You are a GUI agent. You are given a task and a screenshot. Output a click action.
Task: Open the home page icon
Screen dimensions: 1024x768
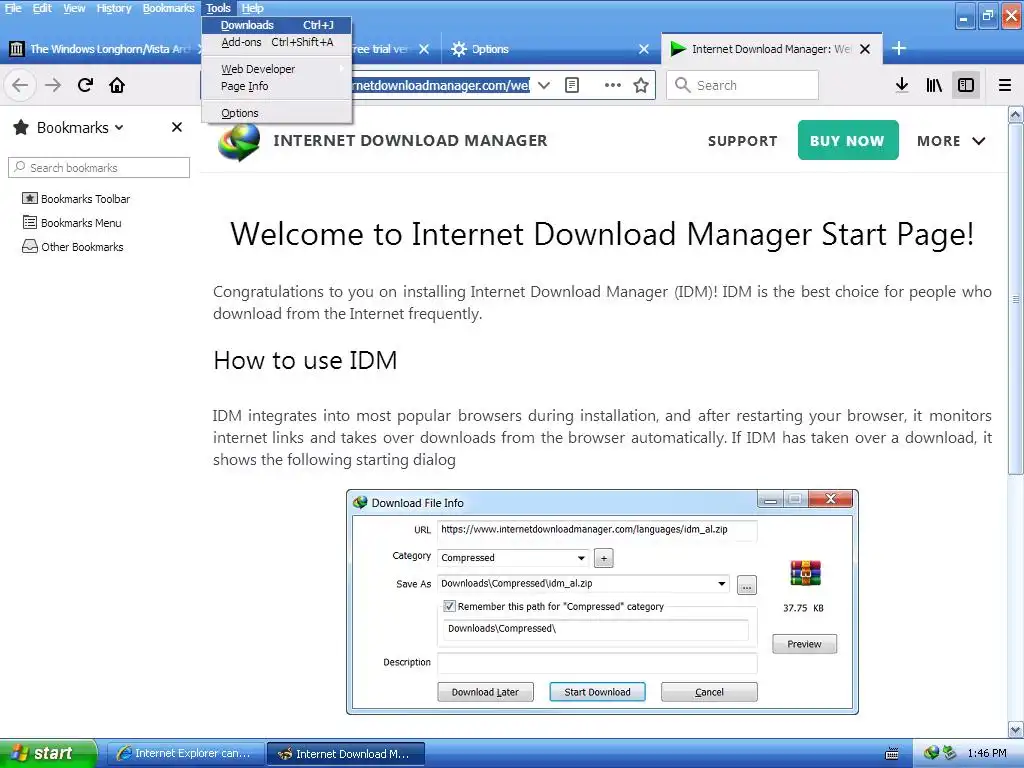pos(117,85)
